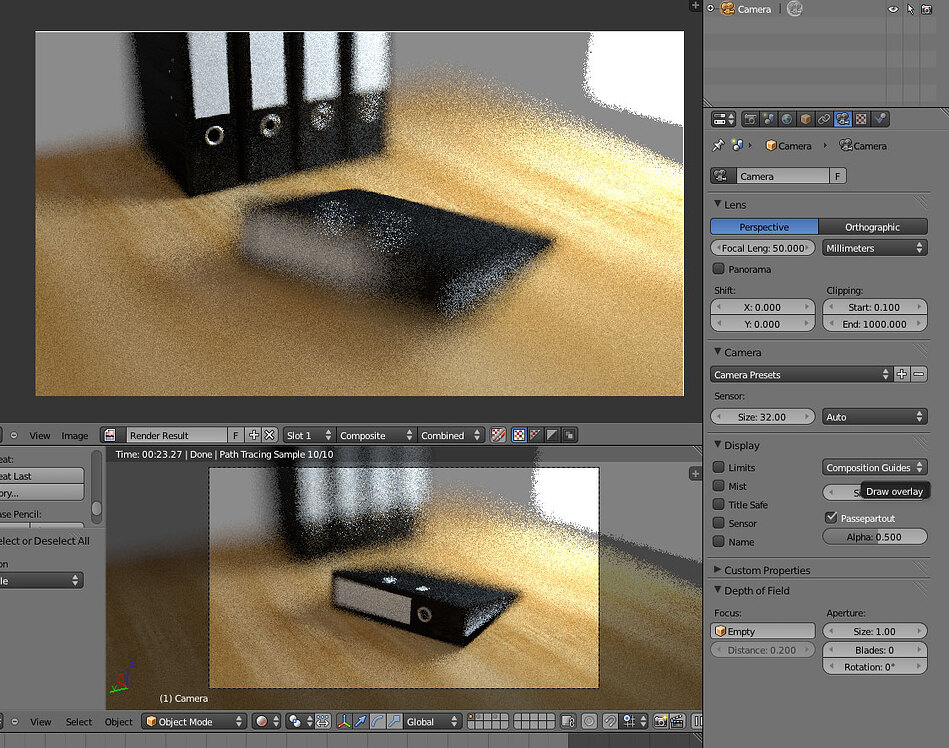This screenshot has height=748, width=949.
Task: Open the Object Constraints chain-link icon
Action: coord(824,119)
